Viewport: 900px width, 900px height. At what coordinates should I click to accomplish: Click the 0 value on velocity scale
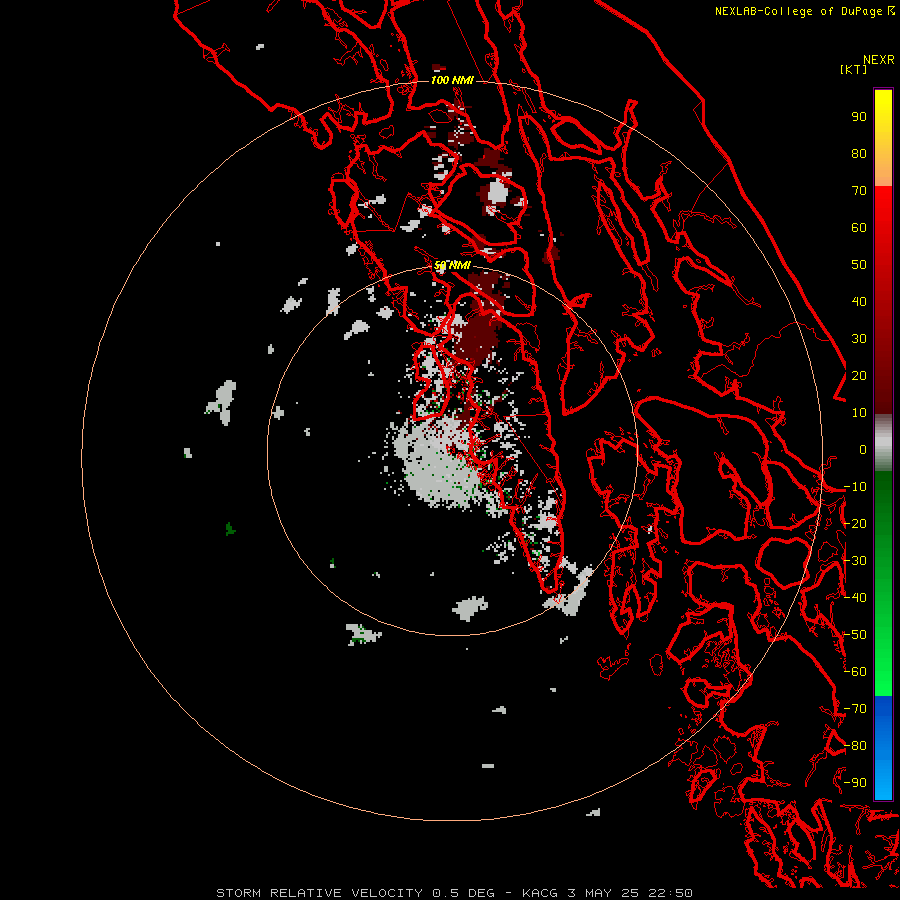pos(863,450)
